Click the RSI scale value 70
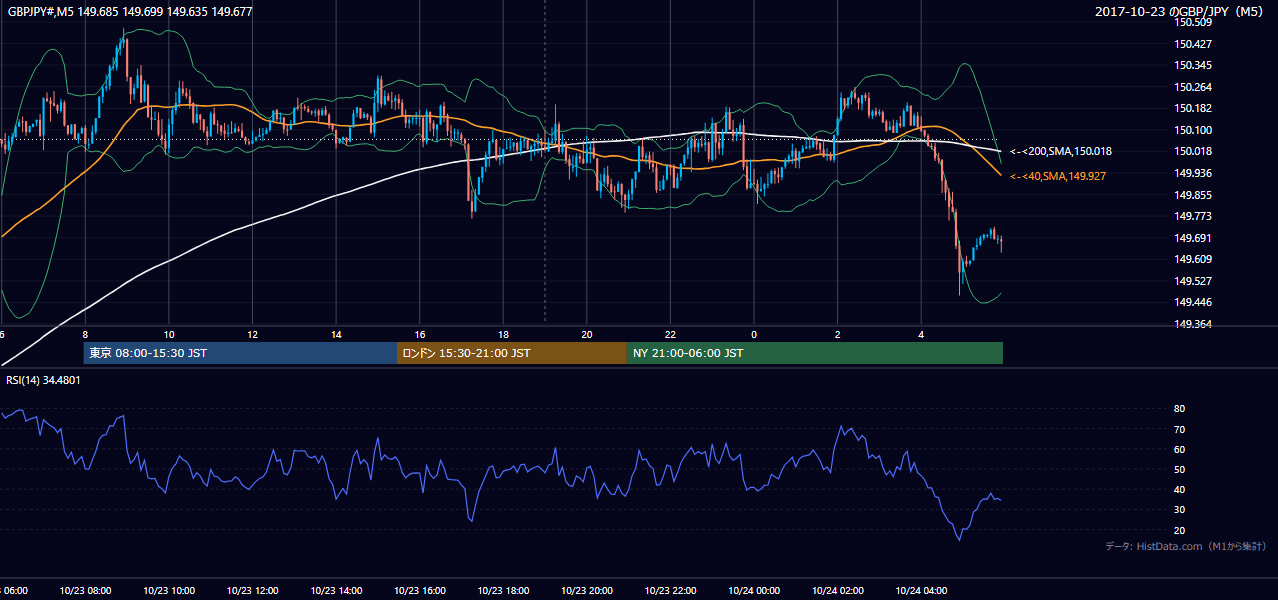1278x600 pixels. [x=1179, y=429]
